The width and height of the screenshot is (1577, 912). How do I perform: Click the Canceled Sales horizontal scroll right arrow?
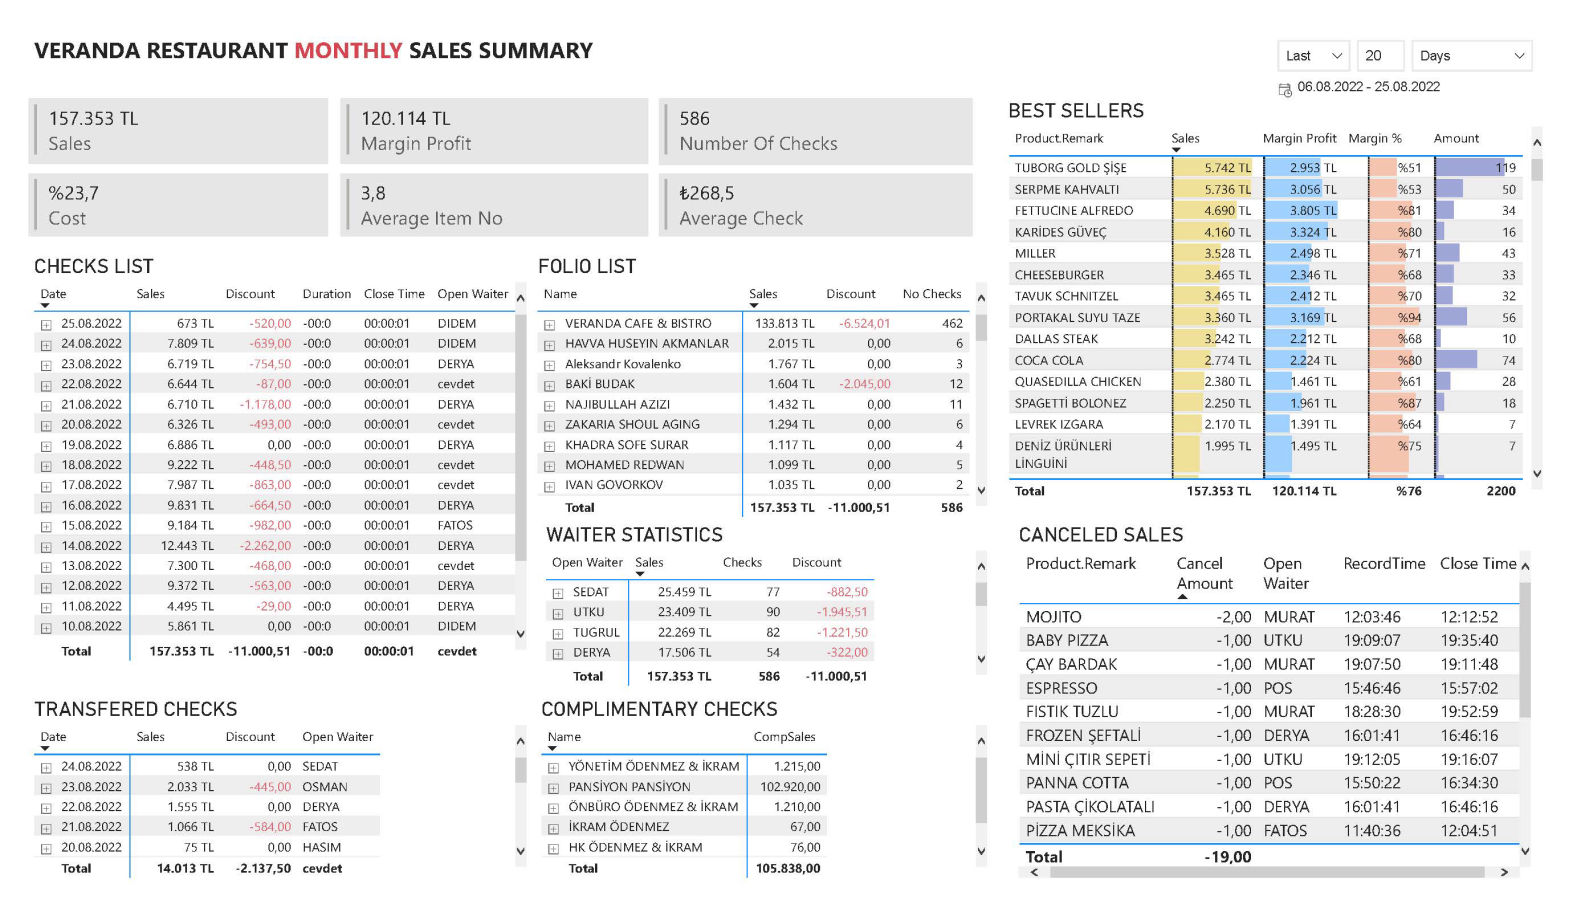pyautogui.click(x=1504, y=872)
